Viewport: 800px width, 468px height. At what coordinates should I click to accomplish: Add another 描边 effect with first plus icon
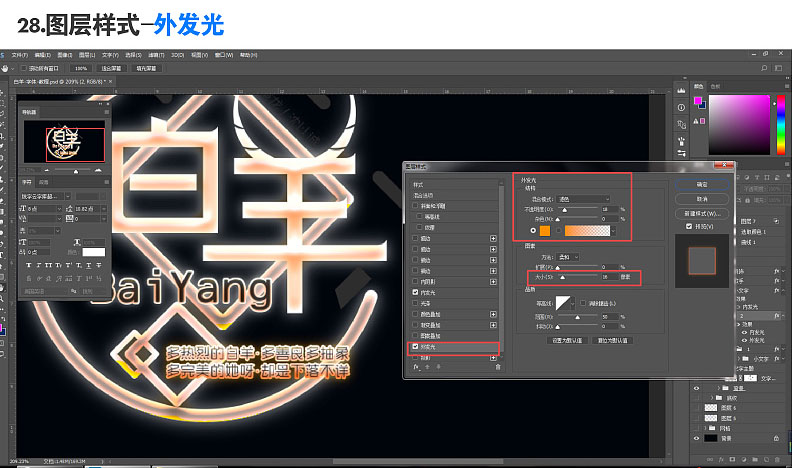[493, 238]
